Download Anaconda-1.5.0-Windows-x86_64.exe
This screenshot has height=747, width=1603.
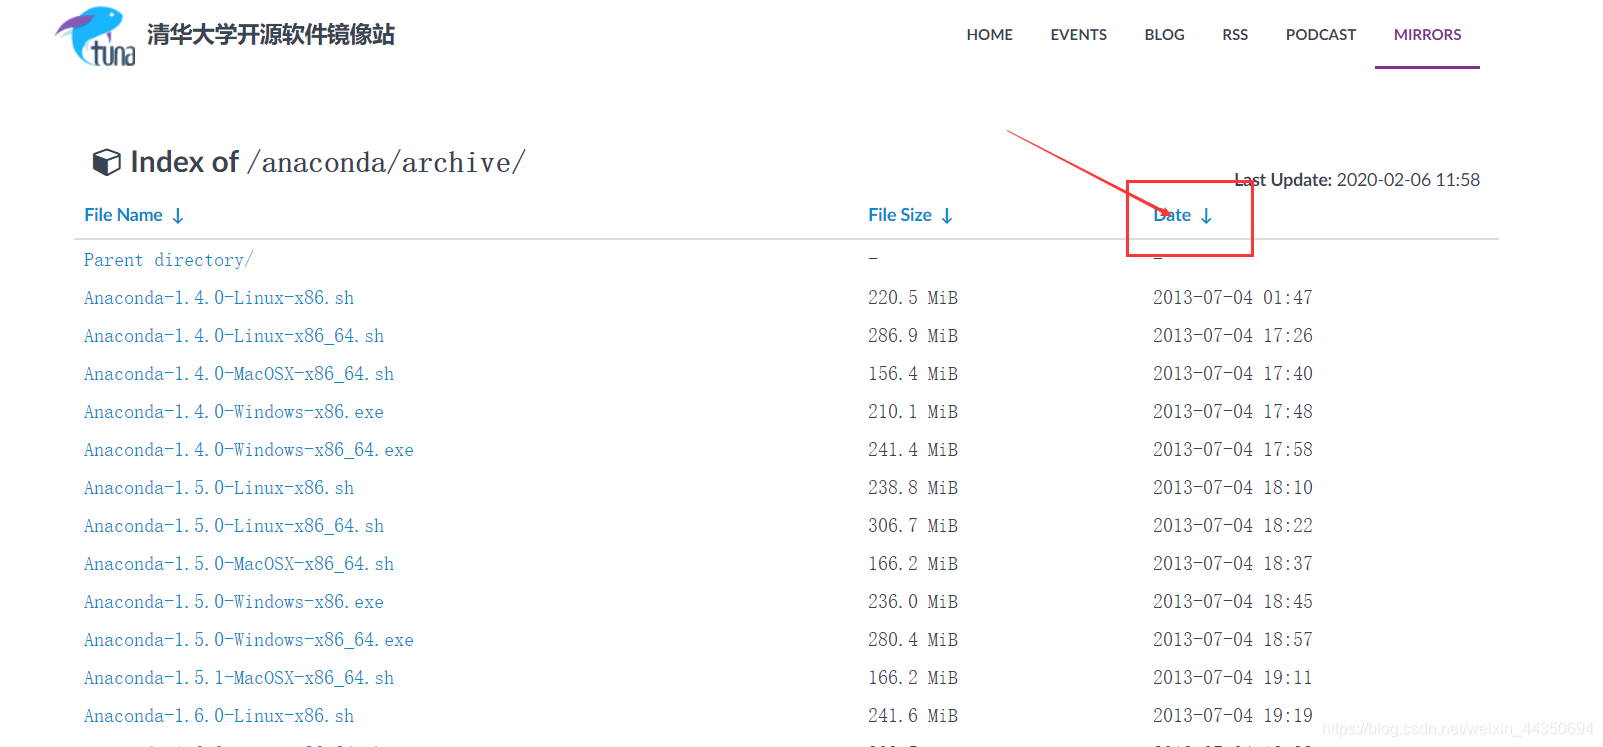(249, 640)
